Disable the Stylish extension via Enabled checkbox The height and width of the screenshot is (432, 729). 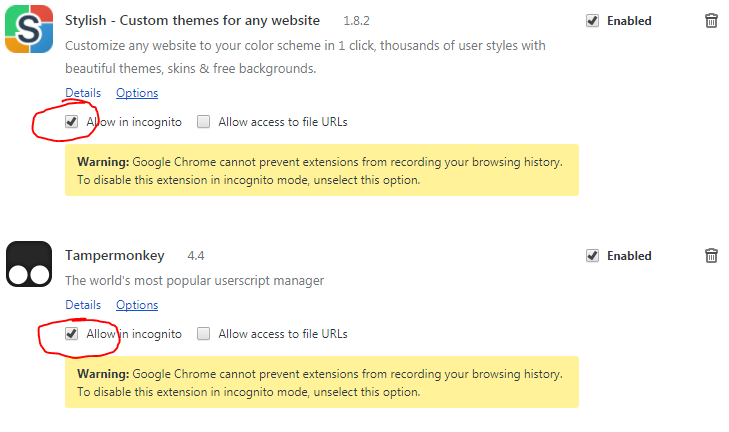coord(592,20)
